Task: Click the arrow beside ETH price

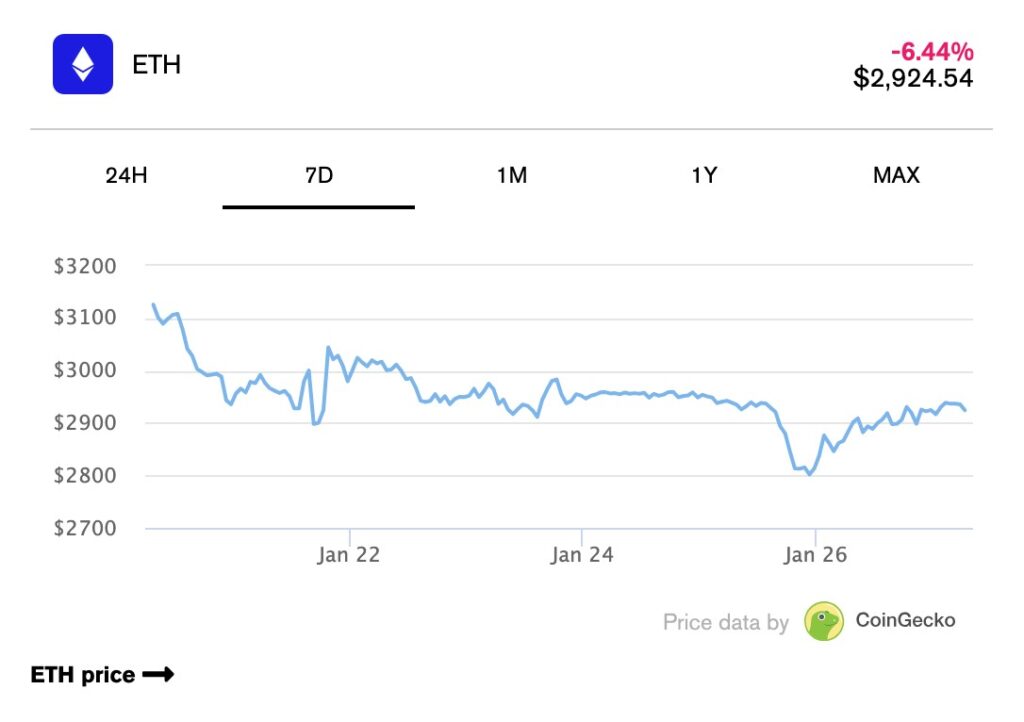Action: (x=158, y=675)
